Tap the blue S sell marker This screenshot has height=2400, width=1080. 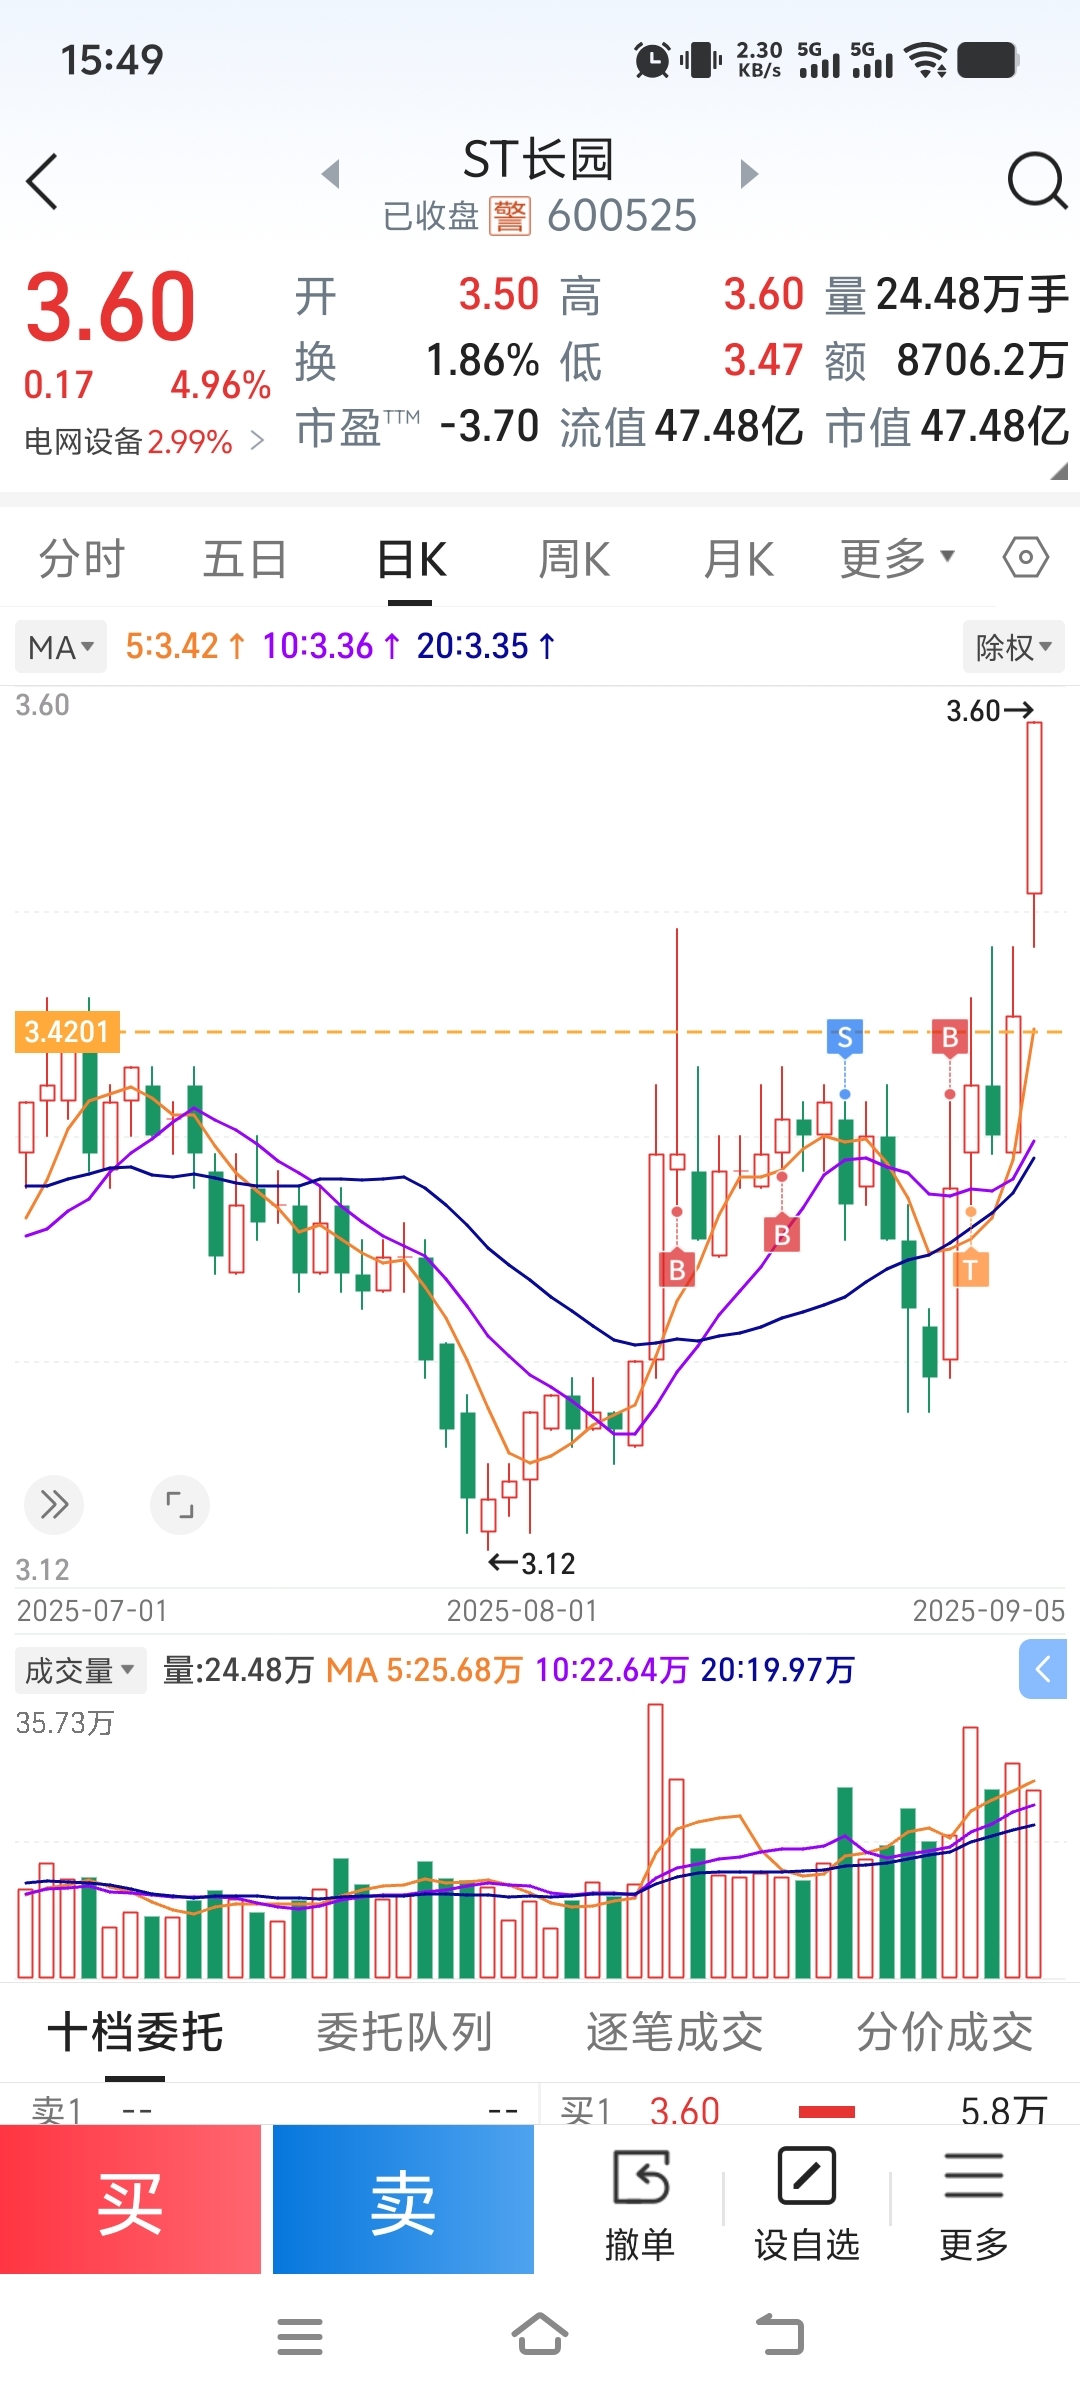tap(845, 1037)
